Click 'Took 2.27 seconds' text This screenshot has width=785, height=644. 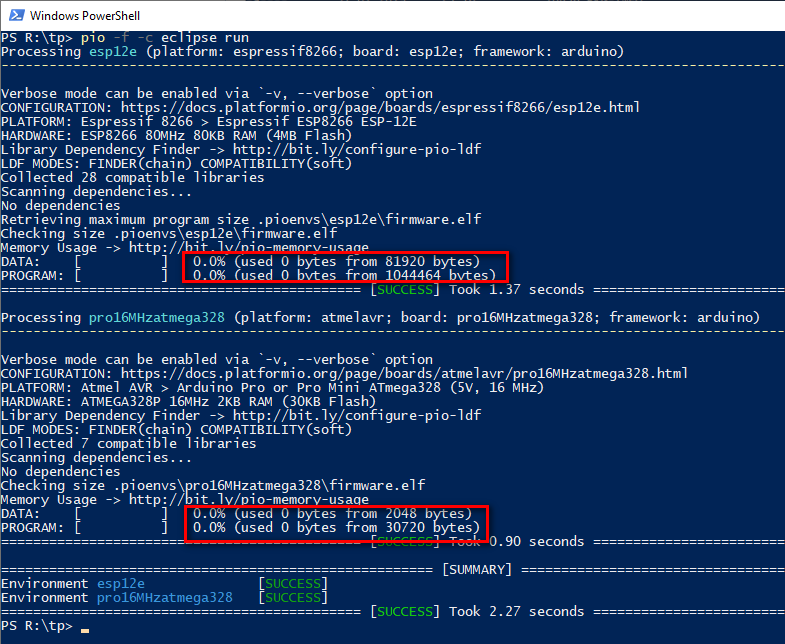(x=517, y=612)
